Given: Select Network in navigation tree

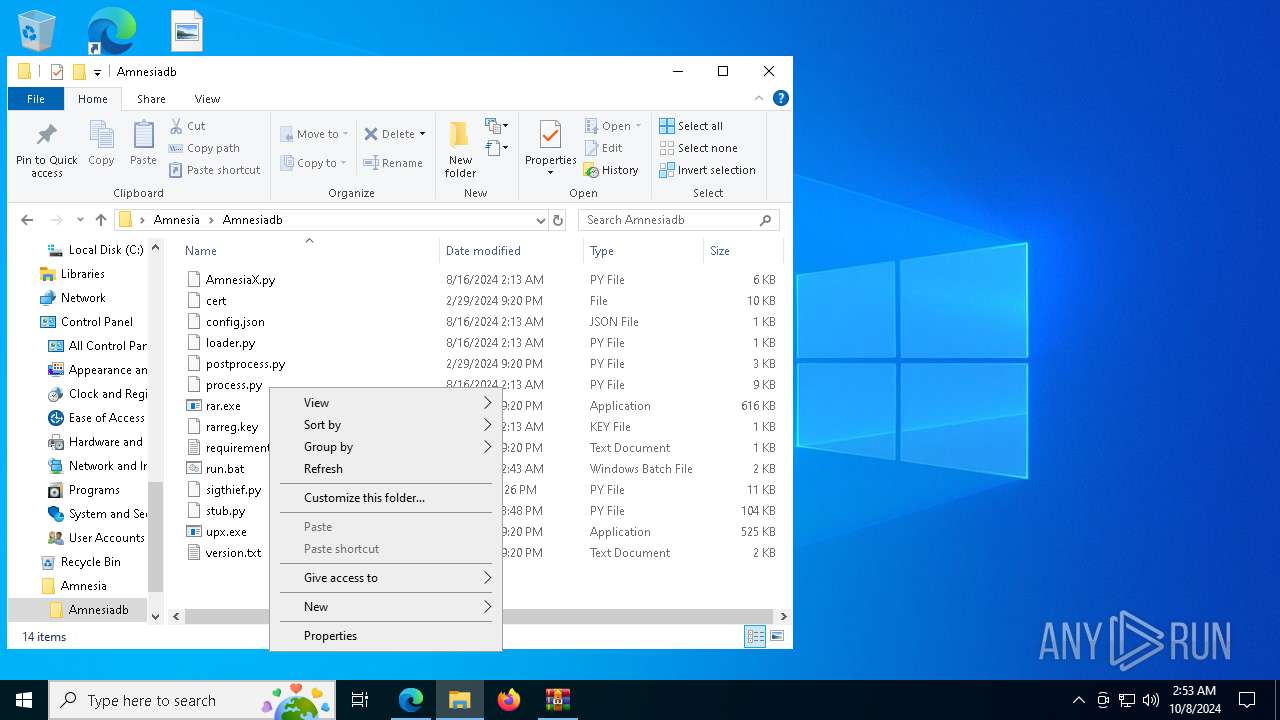Looking at the screenshot, I should pyautogui.click(x=82, y=298).
